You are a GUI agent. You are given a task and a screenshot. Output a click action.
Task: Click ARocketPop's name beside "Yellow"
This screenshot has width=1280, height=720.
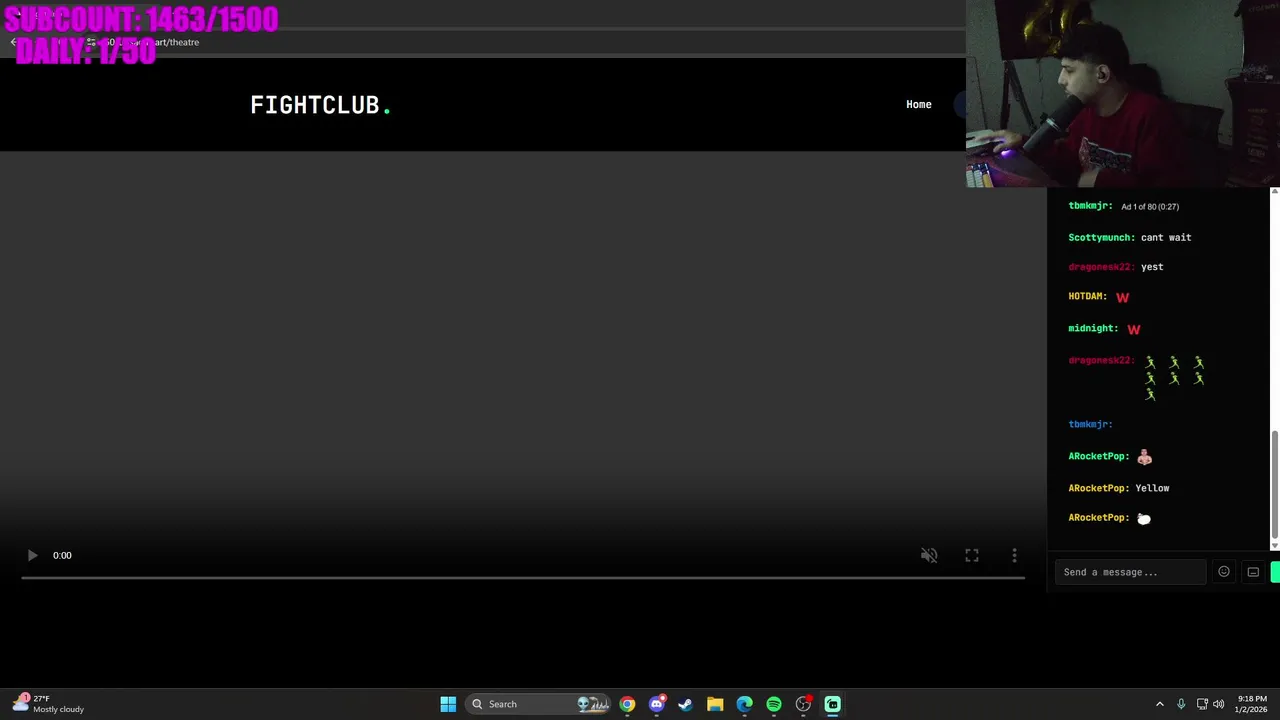[1098, 488]
